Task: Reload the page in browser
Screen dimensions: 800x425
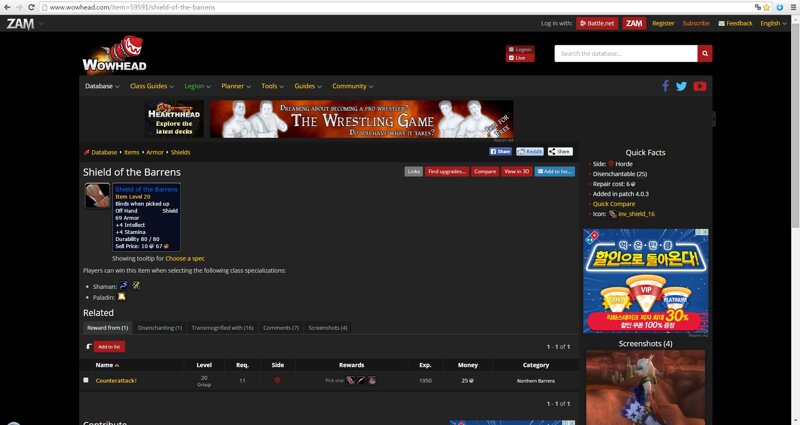Action: point(32,7)
